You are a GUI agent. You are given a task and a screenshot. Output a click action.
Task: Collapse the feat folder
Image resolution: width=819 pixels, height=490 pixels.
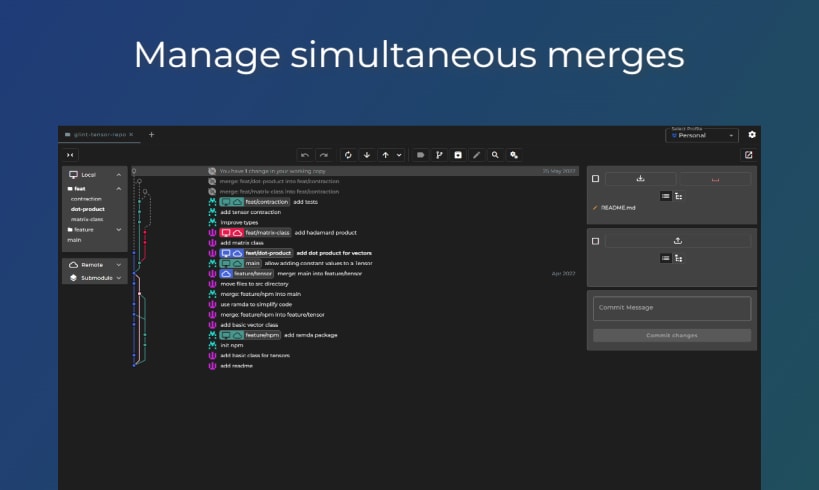[119, 189]
